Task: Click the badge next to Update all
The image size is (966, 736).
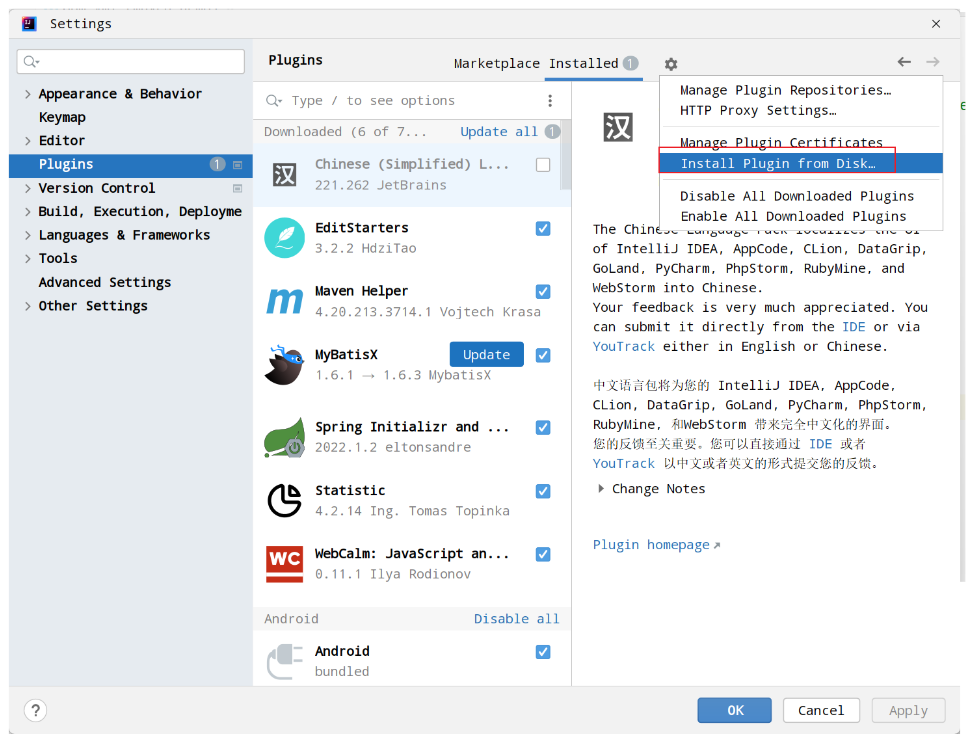Action: (x=552, y=132)
